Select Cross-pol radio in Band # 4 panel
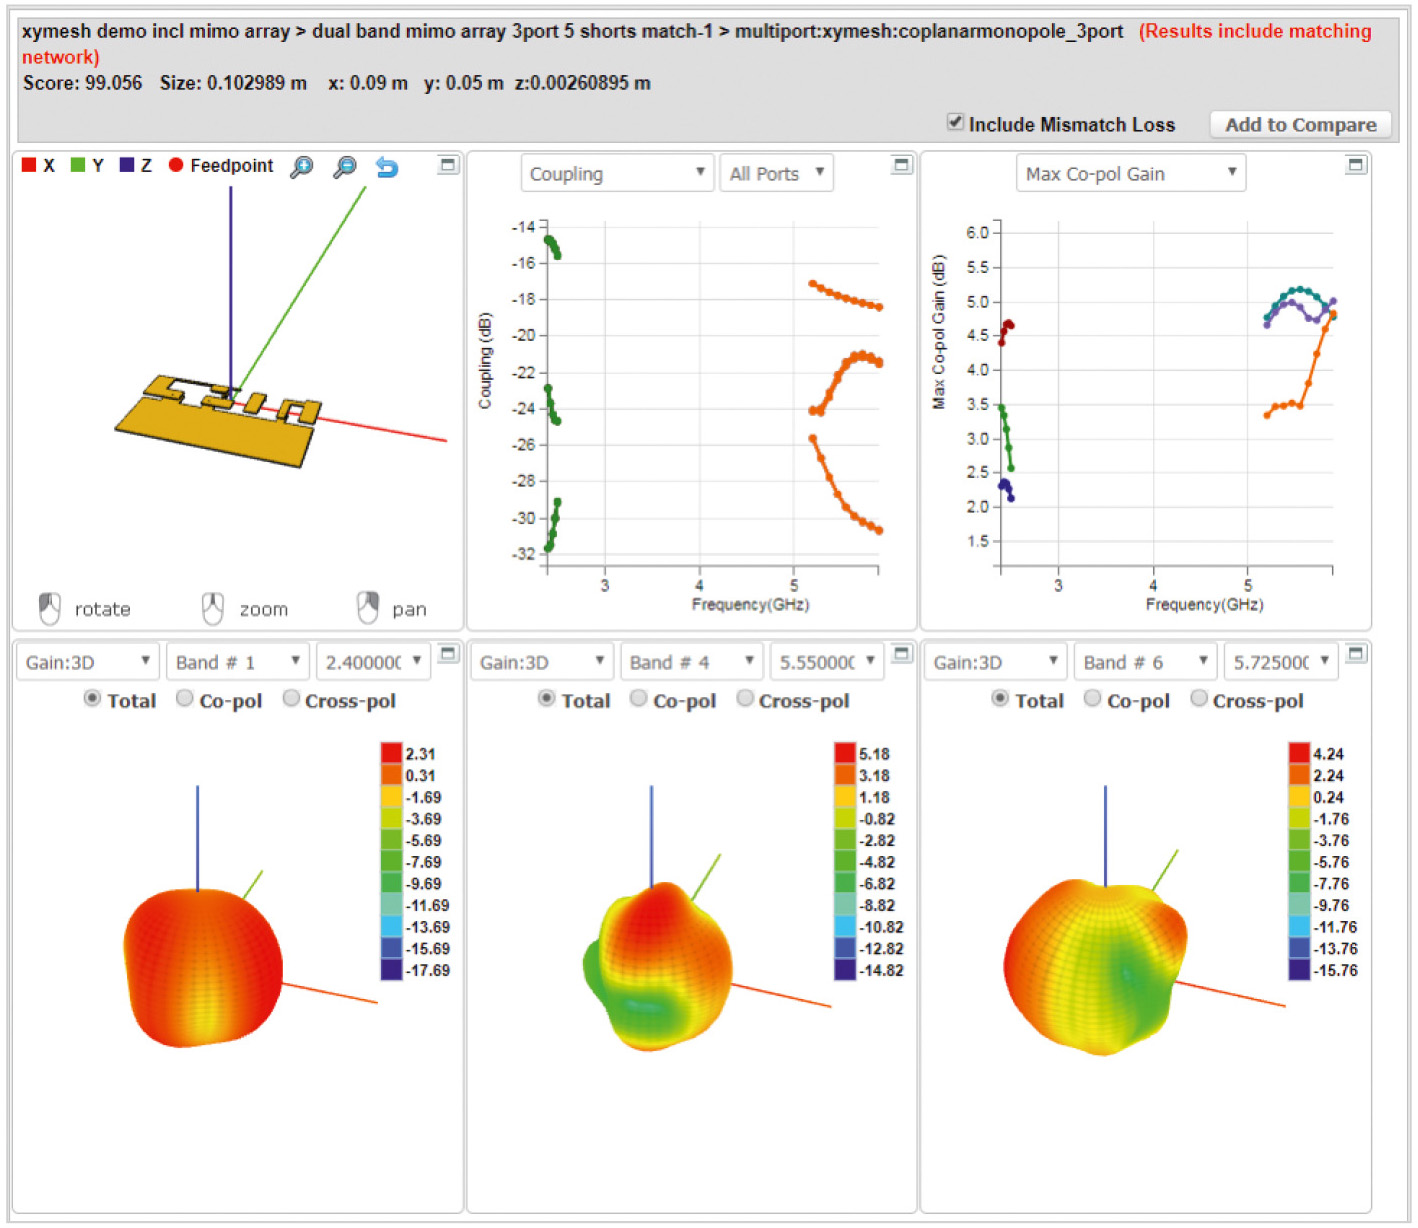 click(745, 699)
